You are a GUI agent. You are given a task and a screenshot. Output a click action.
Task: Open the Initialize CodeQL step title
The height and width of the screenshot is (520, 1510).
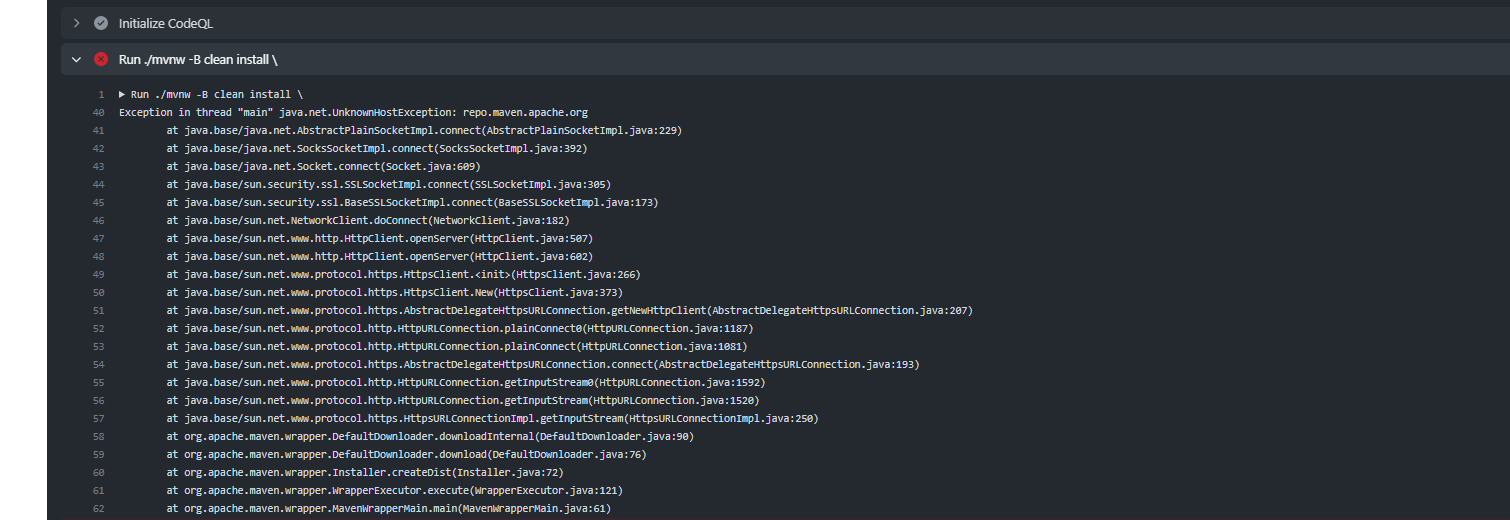click(166, 23)
